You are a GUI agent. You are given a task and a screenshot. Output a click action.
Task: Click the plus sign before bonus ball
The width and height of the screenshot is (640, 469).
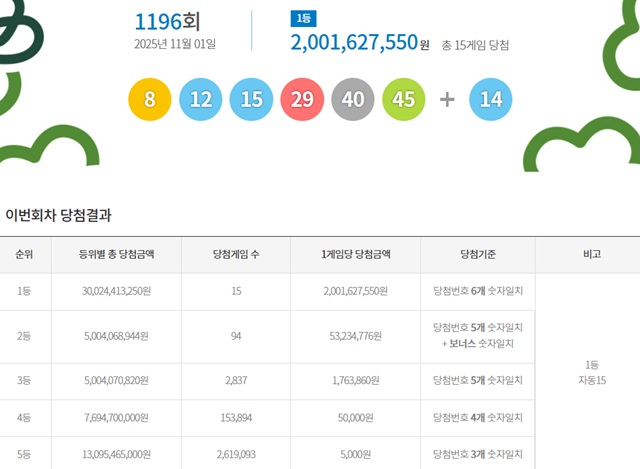[448, 100]
